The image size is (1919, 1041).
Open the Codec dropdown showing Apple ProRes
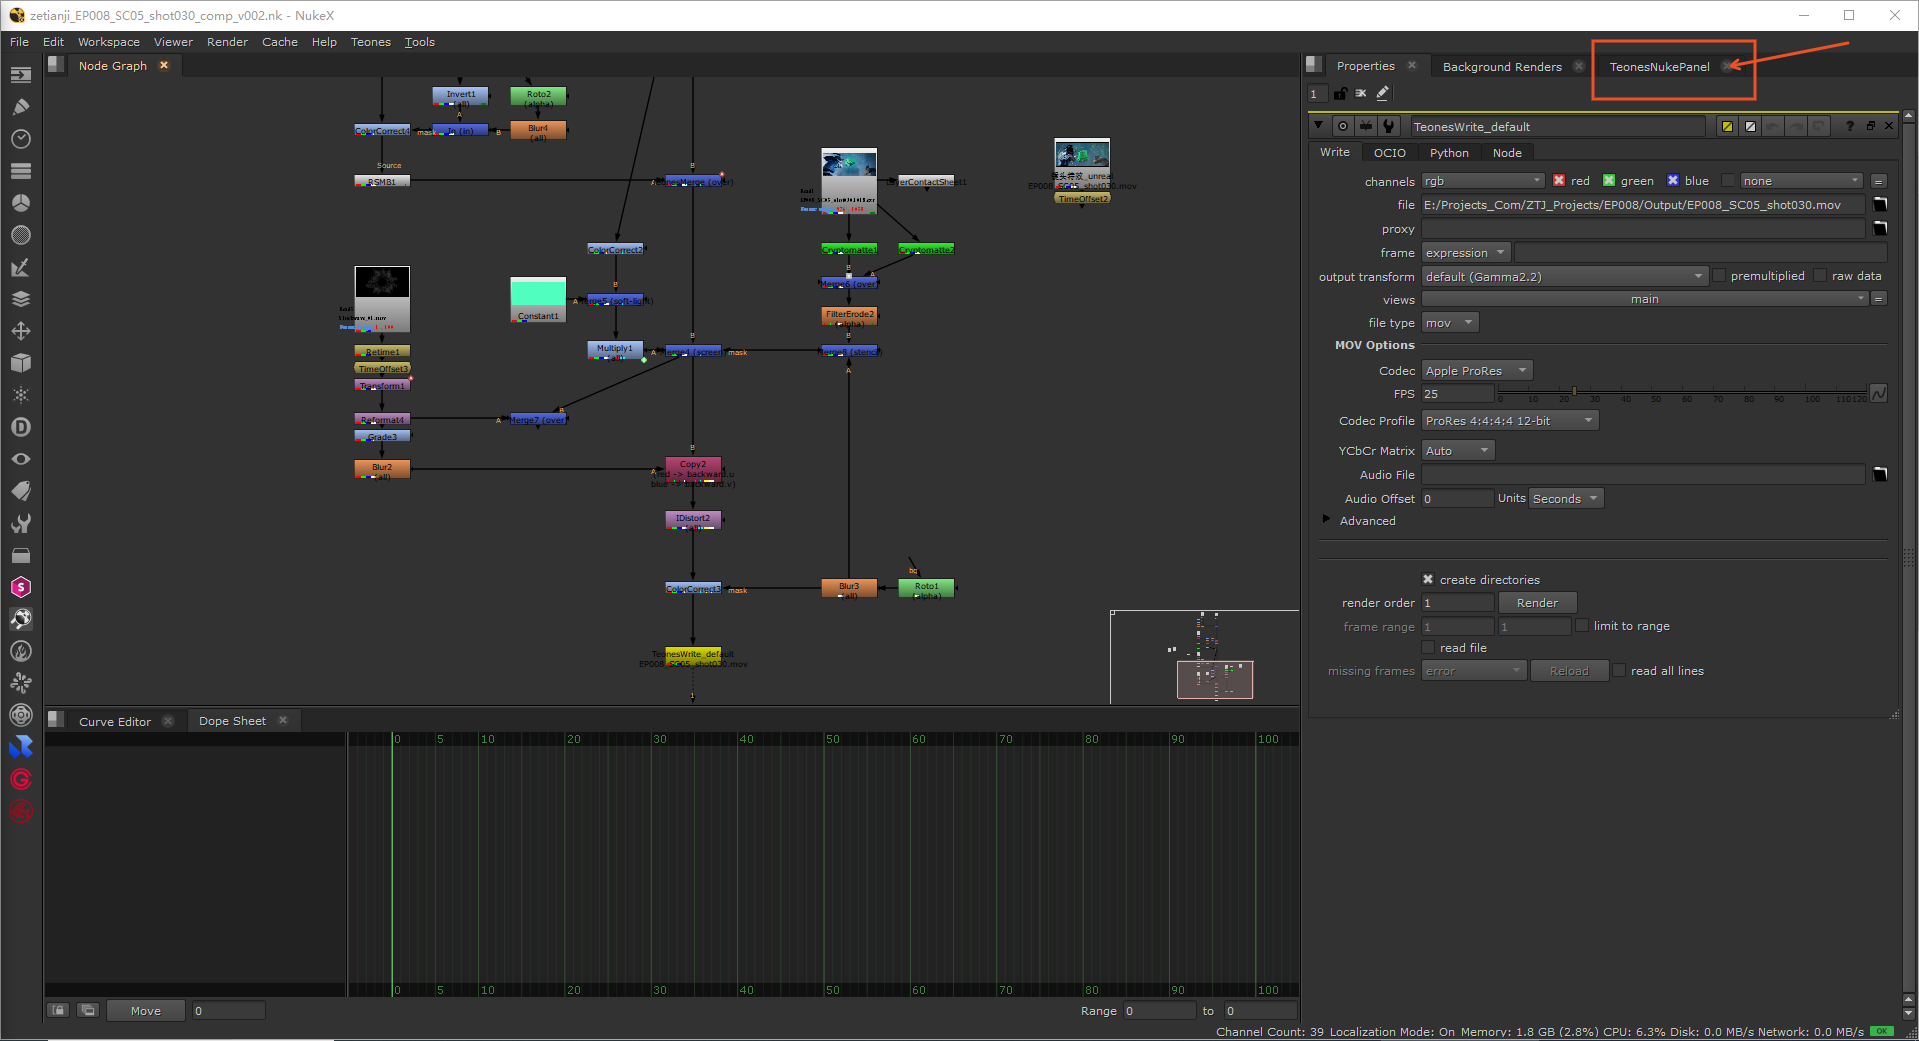(1476, 371)
